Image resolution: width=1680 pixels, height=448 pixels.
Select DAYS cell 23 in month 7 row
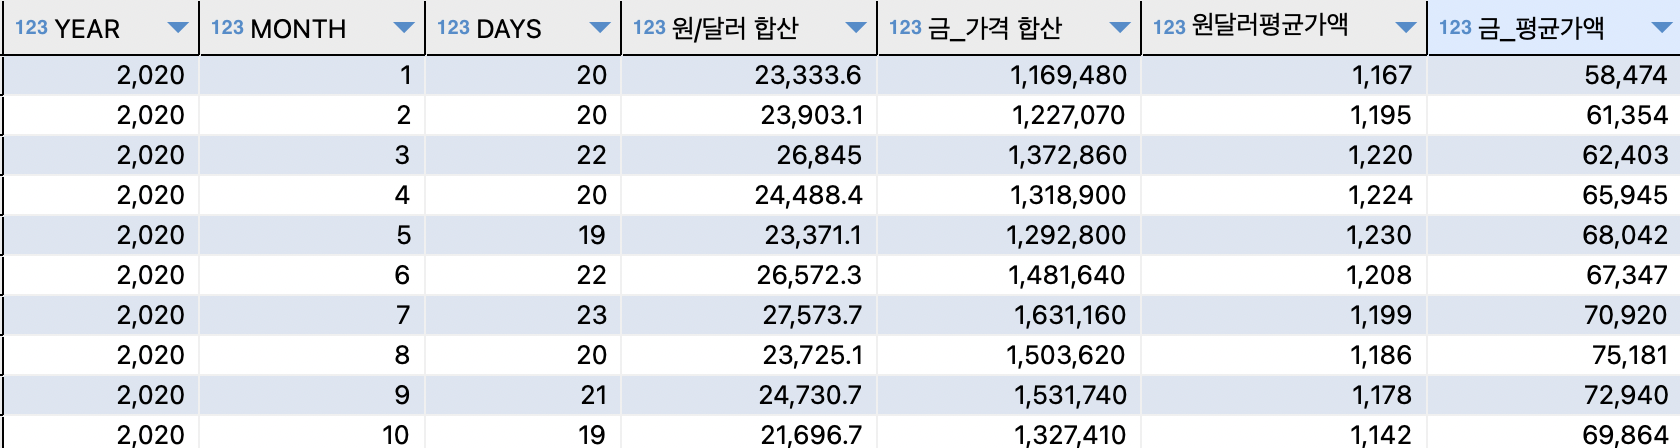(x=523, y=315)
